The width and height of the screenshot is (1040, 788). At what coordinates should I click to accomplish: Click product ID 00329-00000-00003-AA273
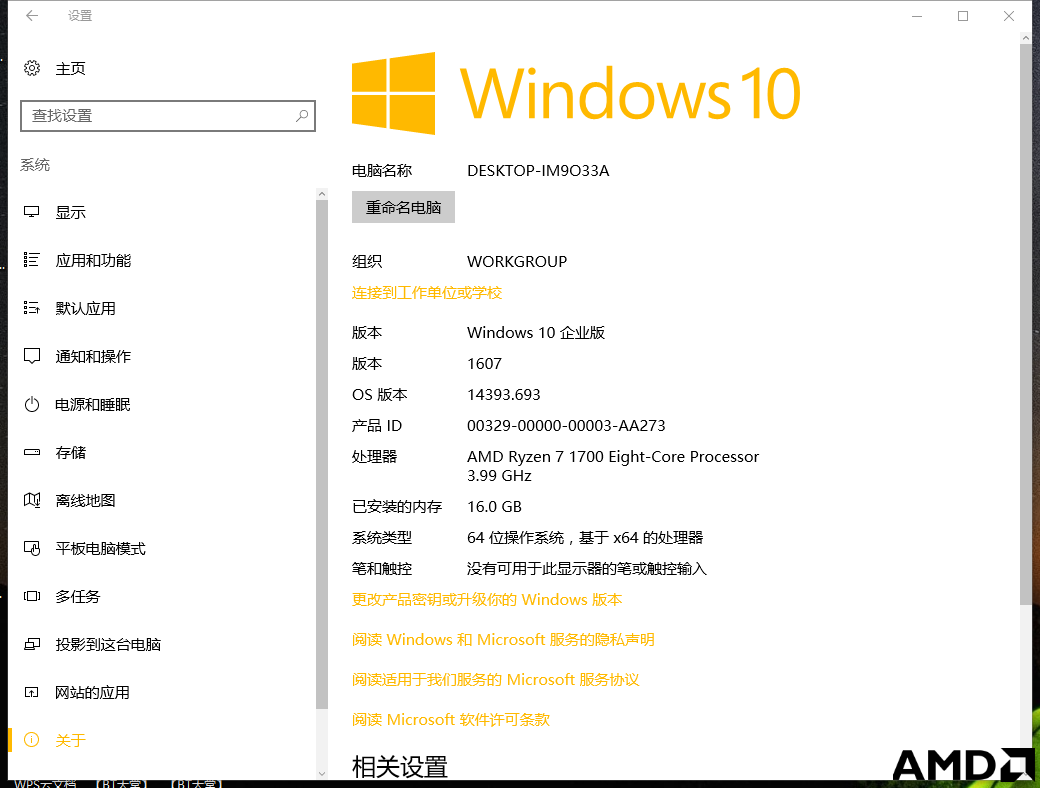click(566, 426)
